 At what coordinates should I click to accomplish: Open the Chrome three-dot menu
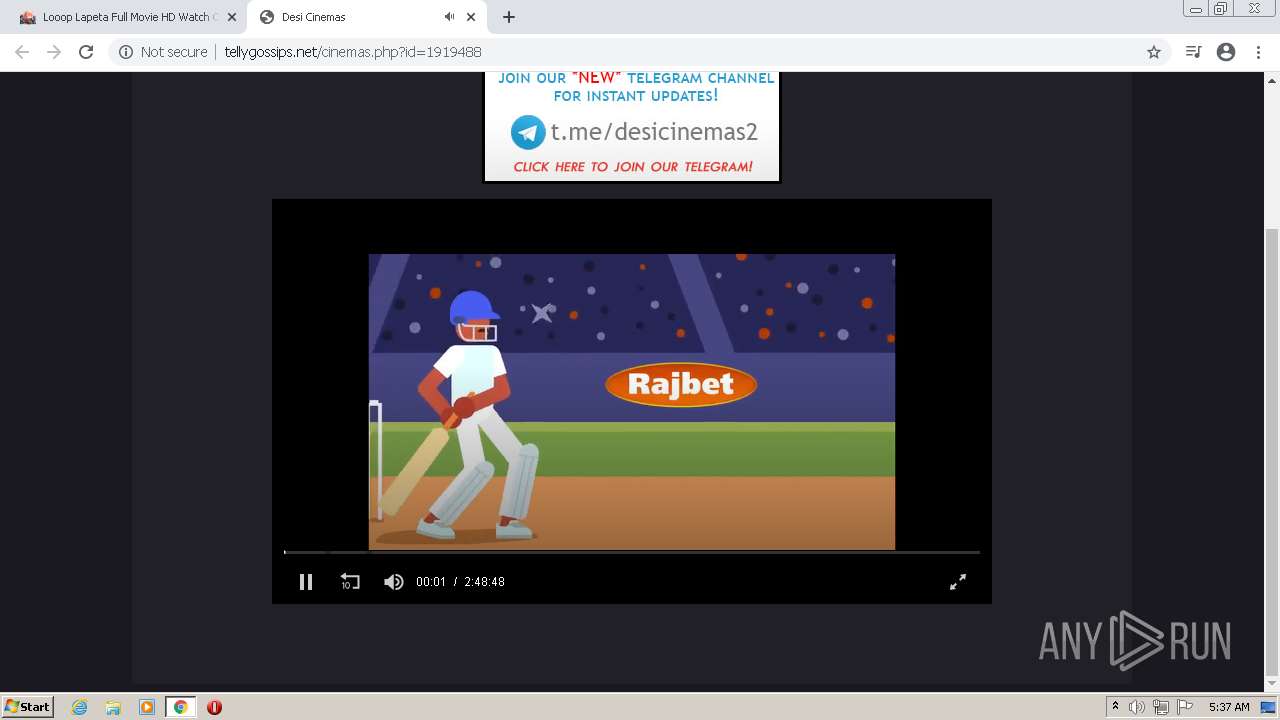tap(1258, 52)
